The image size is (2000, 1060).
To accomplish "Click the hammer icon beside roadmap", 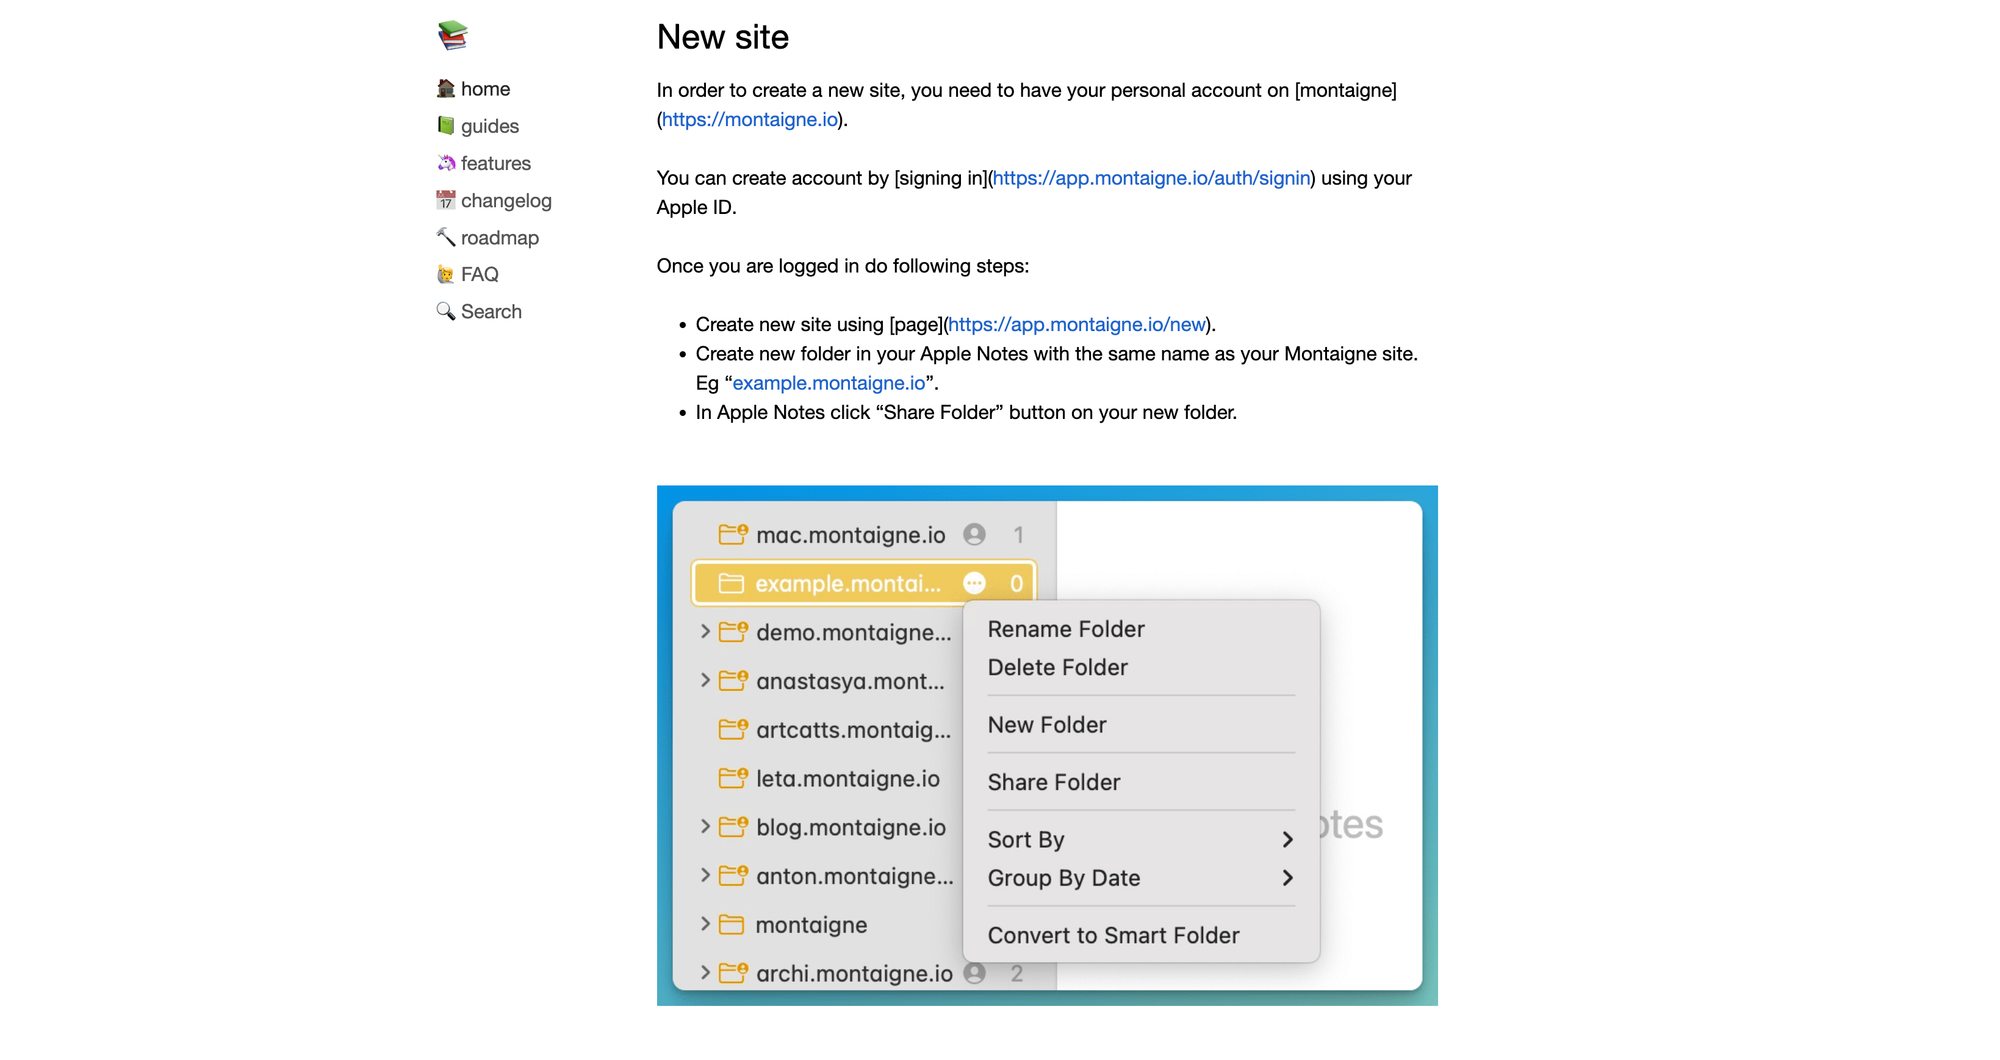I will coord(446,237).
